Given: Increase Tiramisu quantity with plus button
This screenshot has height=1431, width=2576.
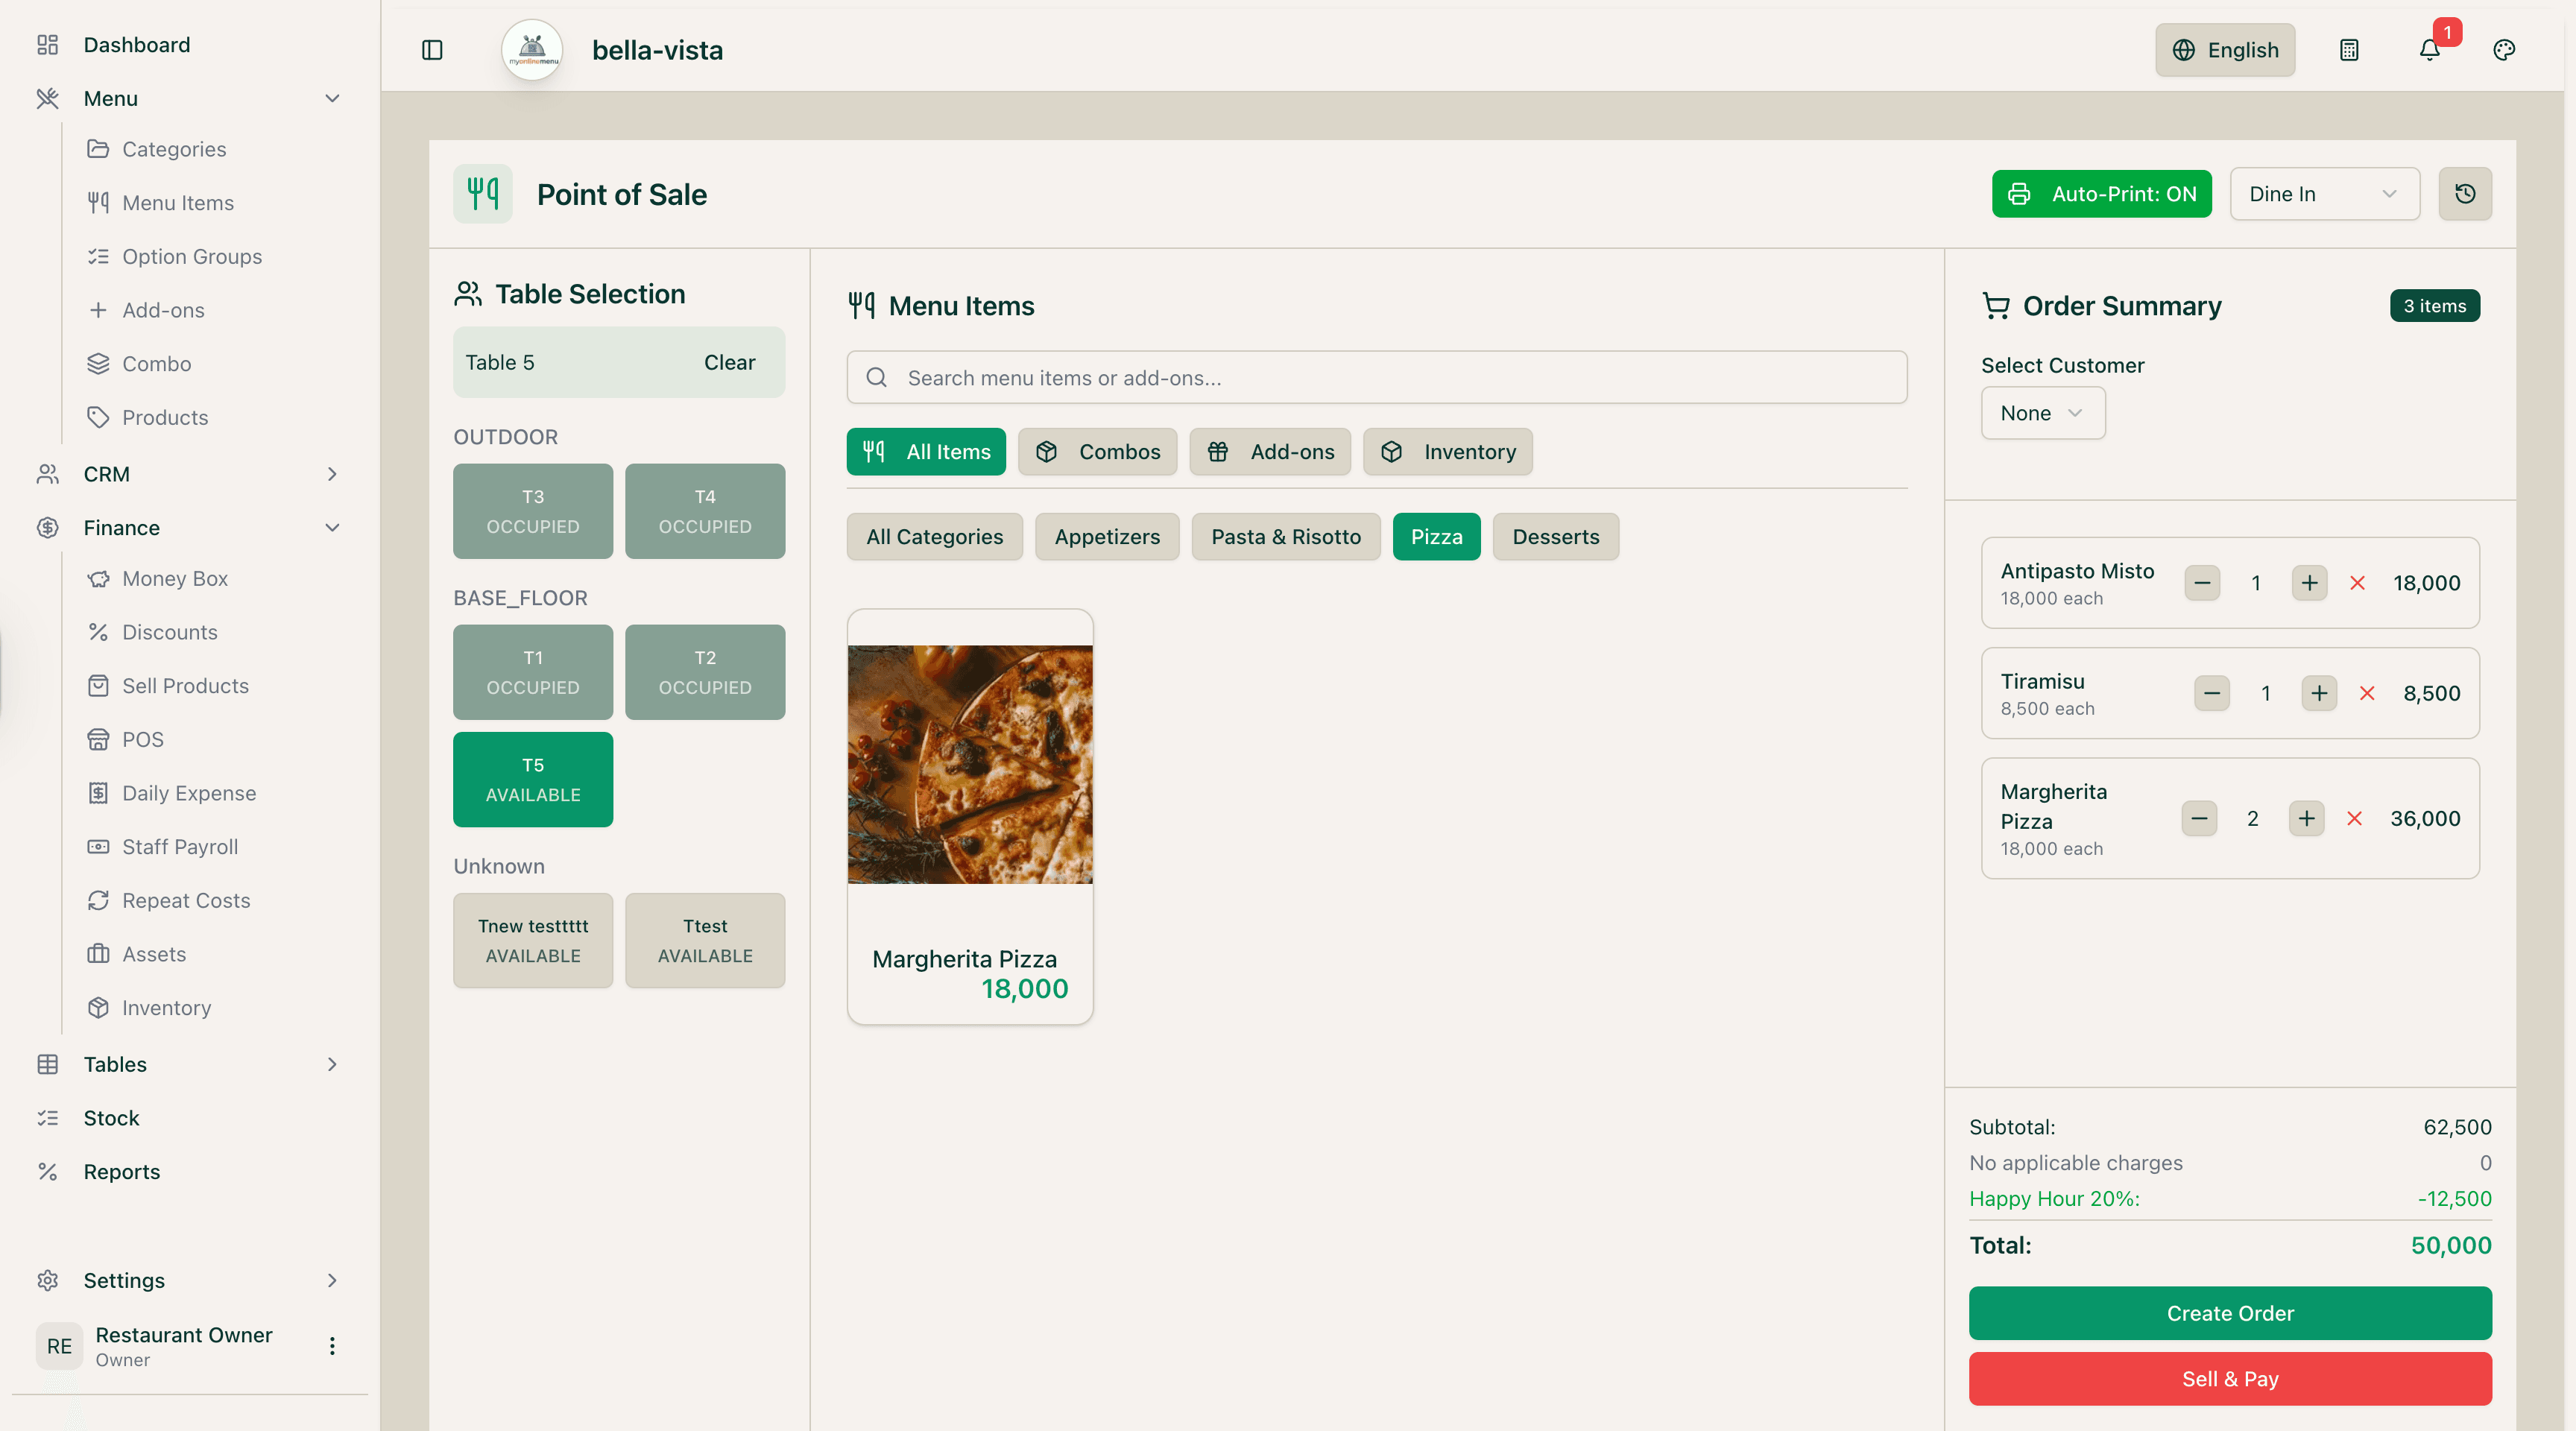Looking at the screenshot, I should pyautogui.click(x=2319, y=692).
